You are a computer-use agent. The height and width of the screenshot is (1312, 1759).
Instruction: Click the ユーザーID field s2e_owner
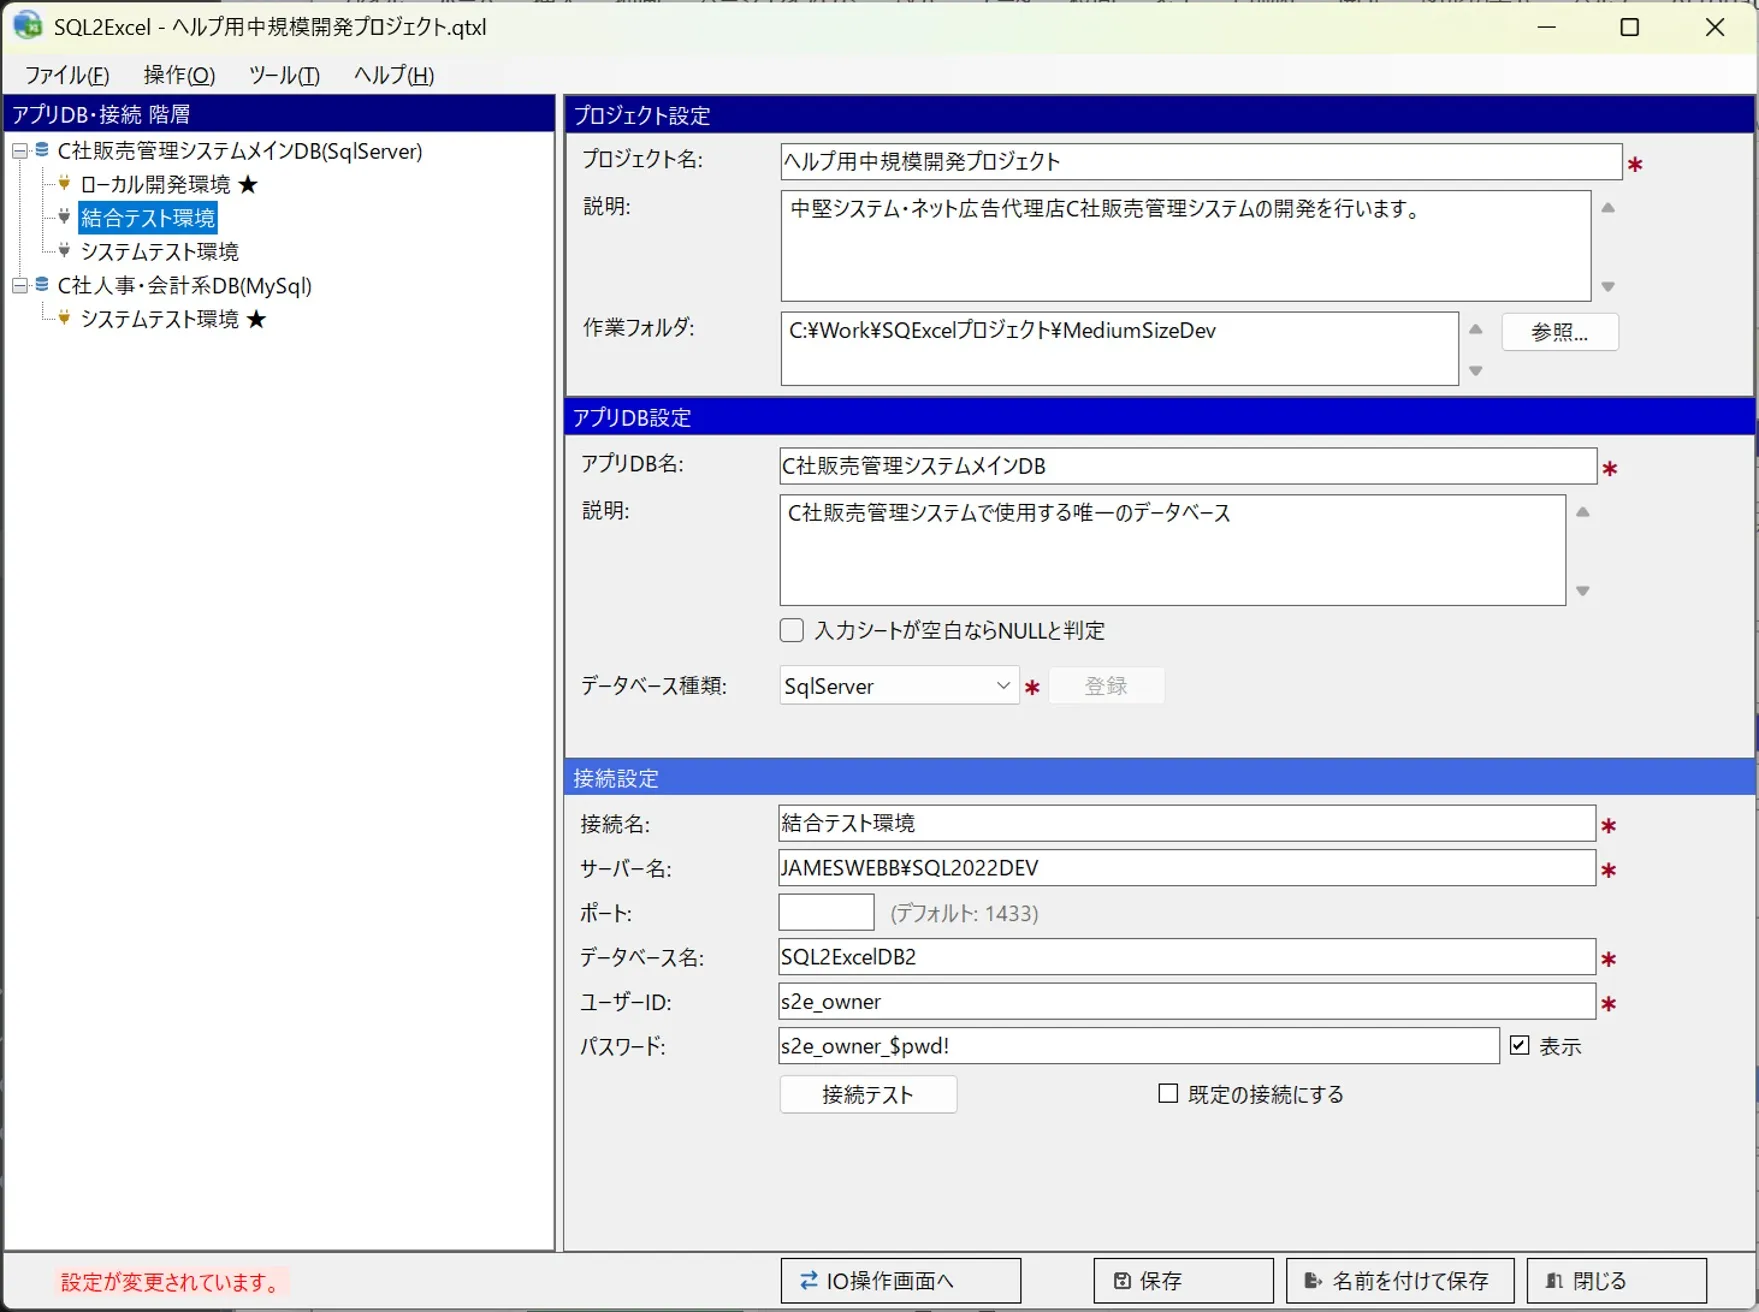pos(1187,1001)
